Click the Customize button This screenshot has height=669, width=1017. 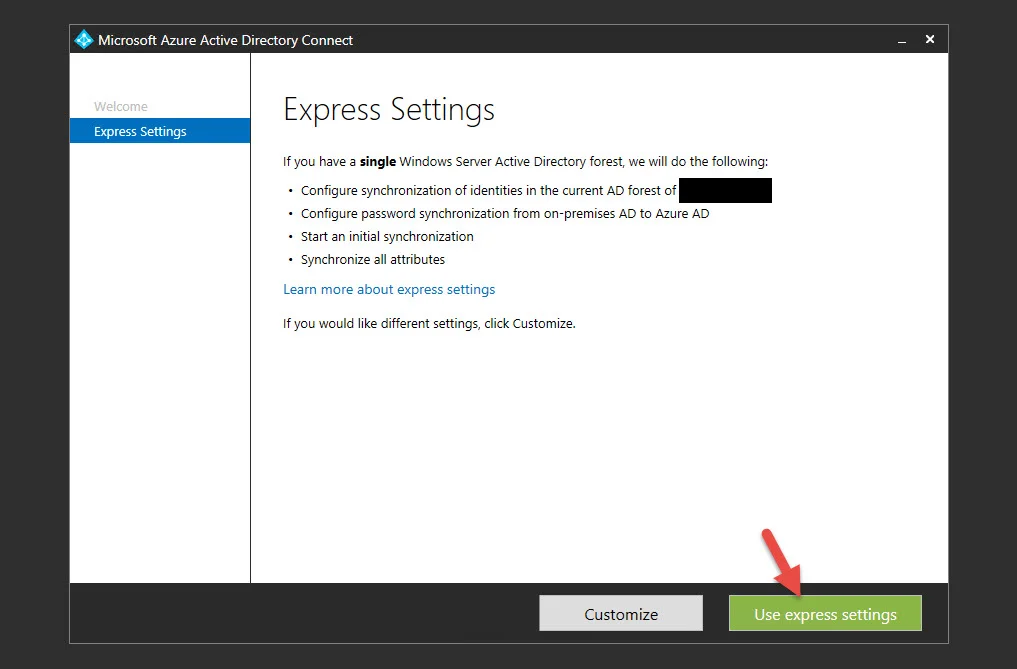(x=621, y=613)
